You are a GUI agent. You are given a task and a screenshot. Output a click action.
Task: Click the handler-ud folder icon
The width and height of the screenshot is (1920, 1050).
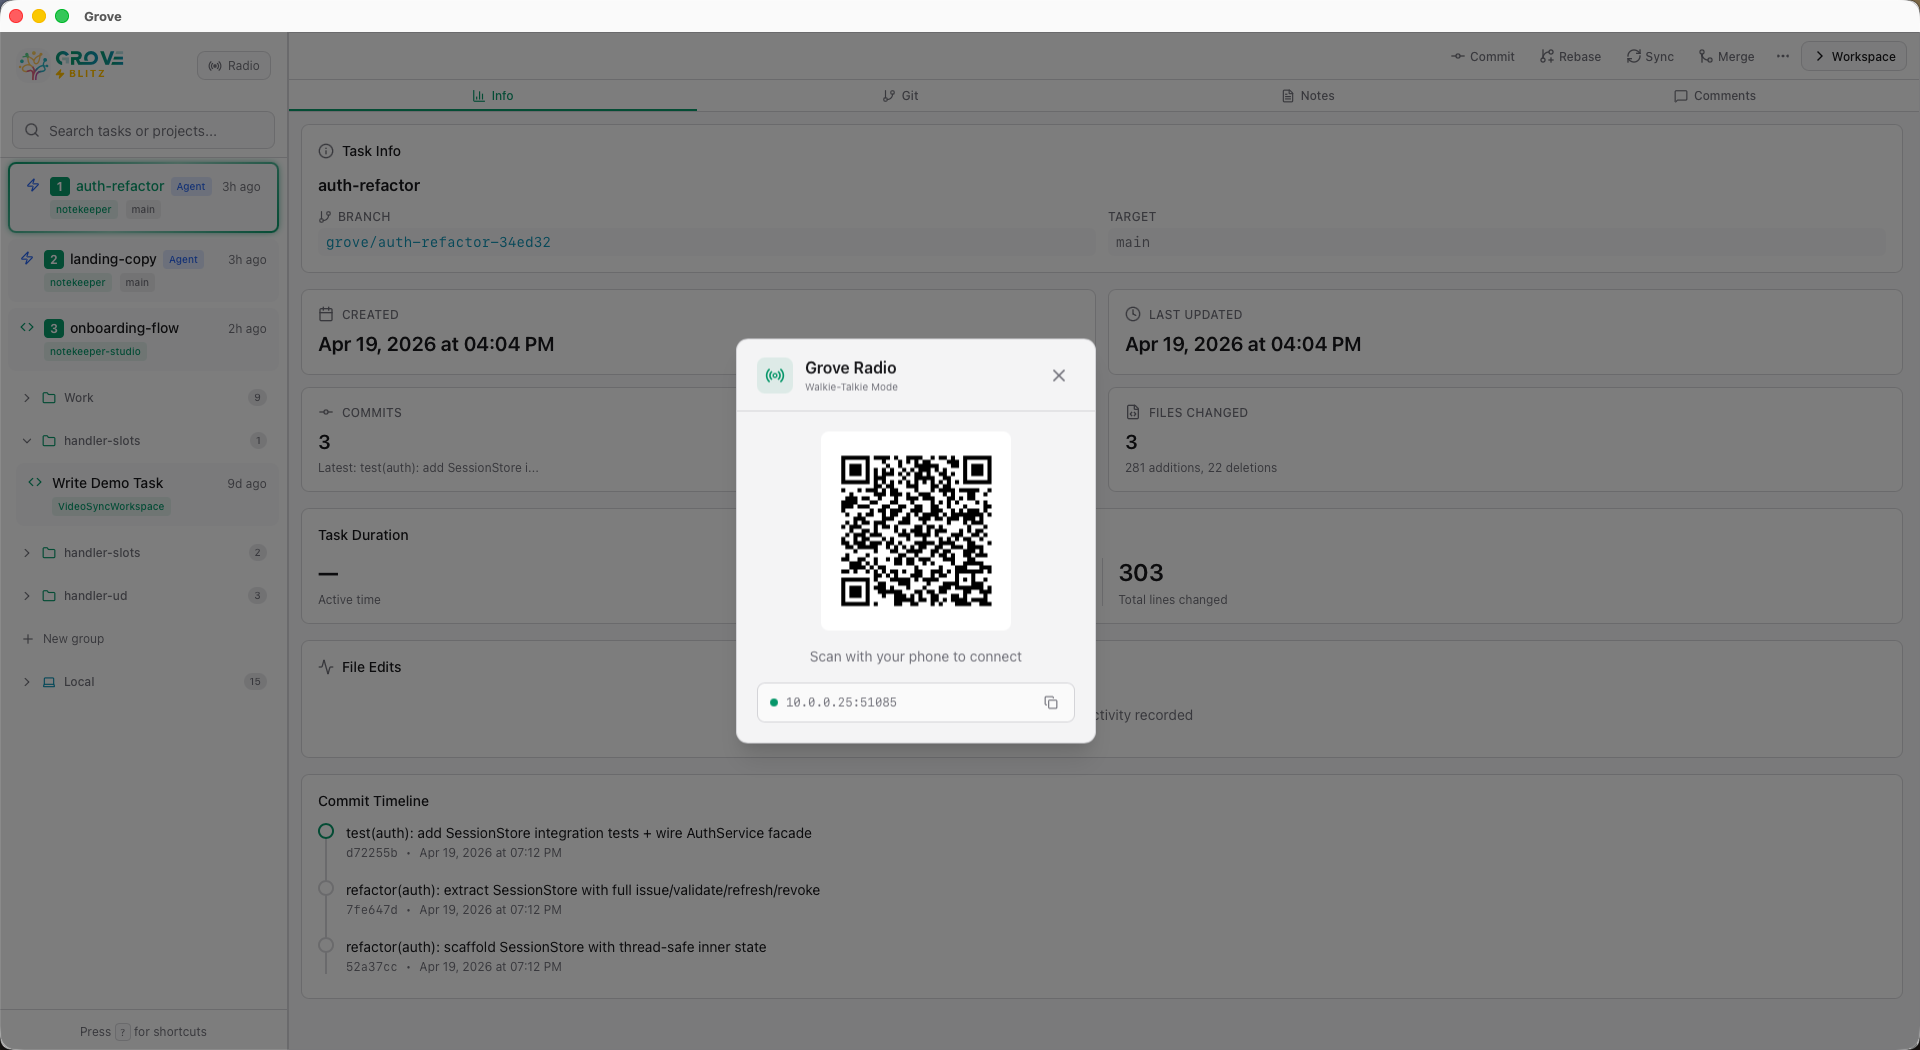coord(49,596)
